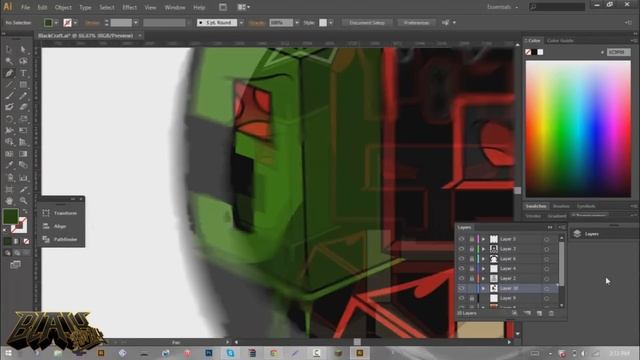This screenshot has height=360, width=640.
Task: Toggle visibility eye of Layer 9
Action: [461, 298]
